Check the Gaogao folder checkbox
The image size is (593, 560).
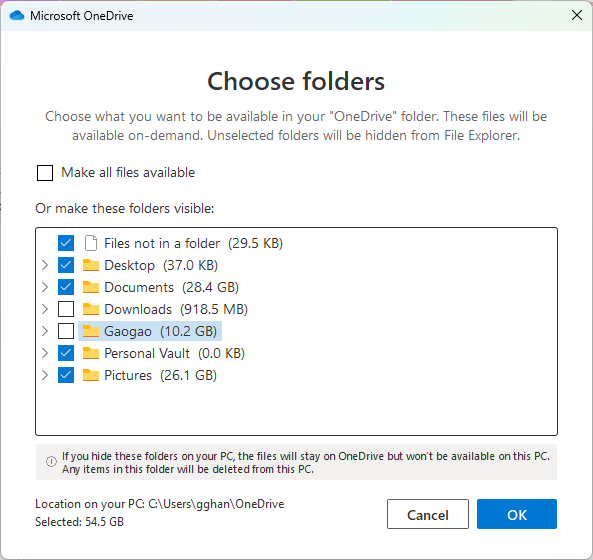pyautogui.click(x=66, y=331)
